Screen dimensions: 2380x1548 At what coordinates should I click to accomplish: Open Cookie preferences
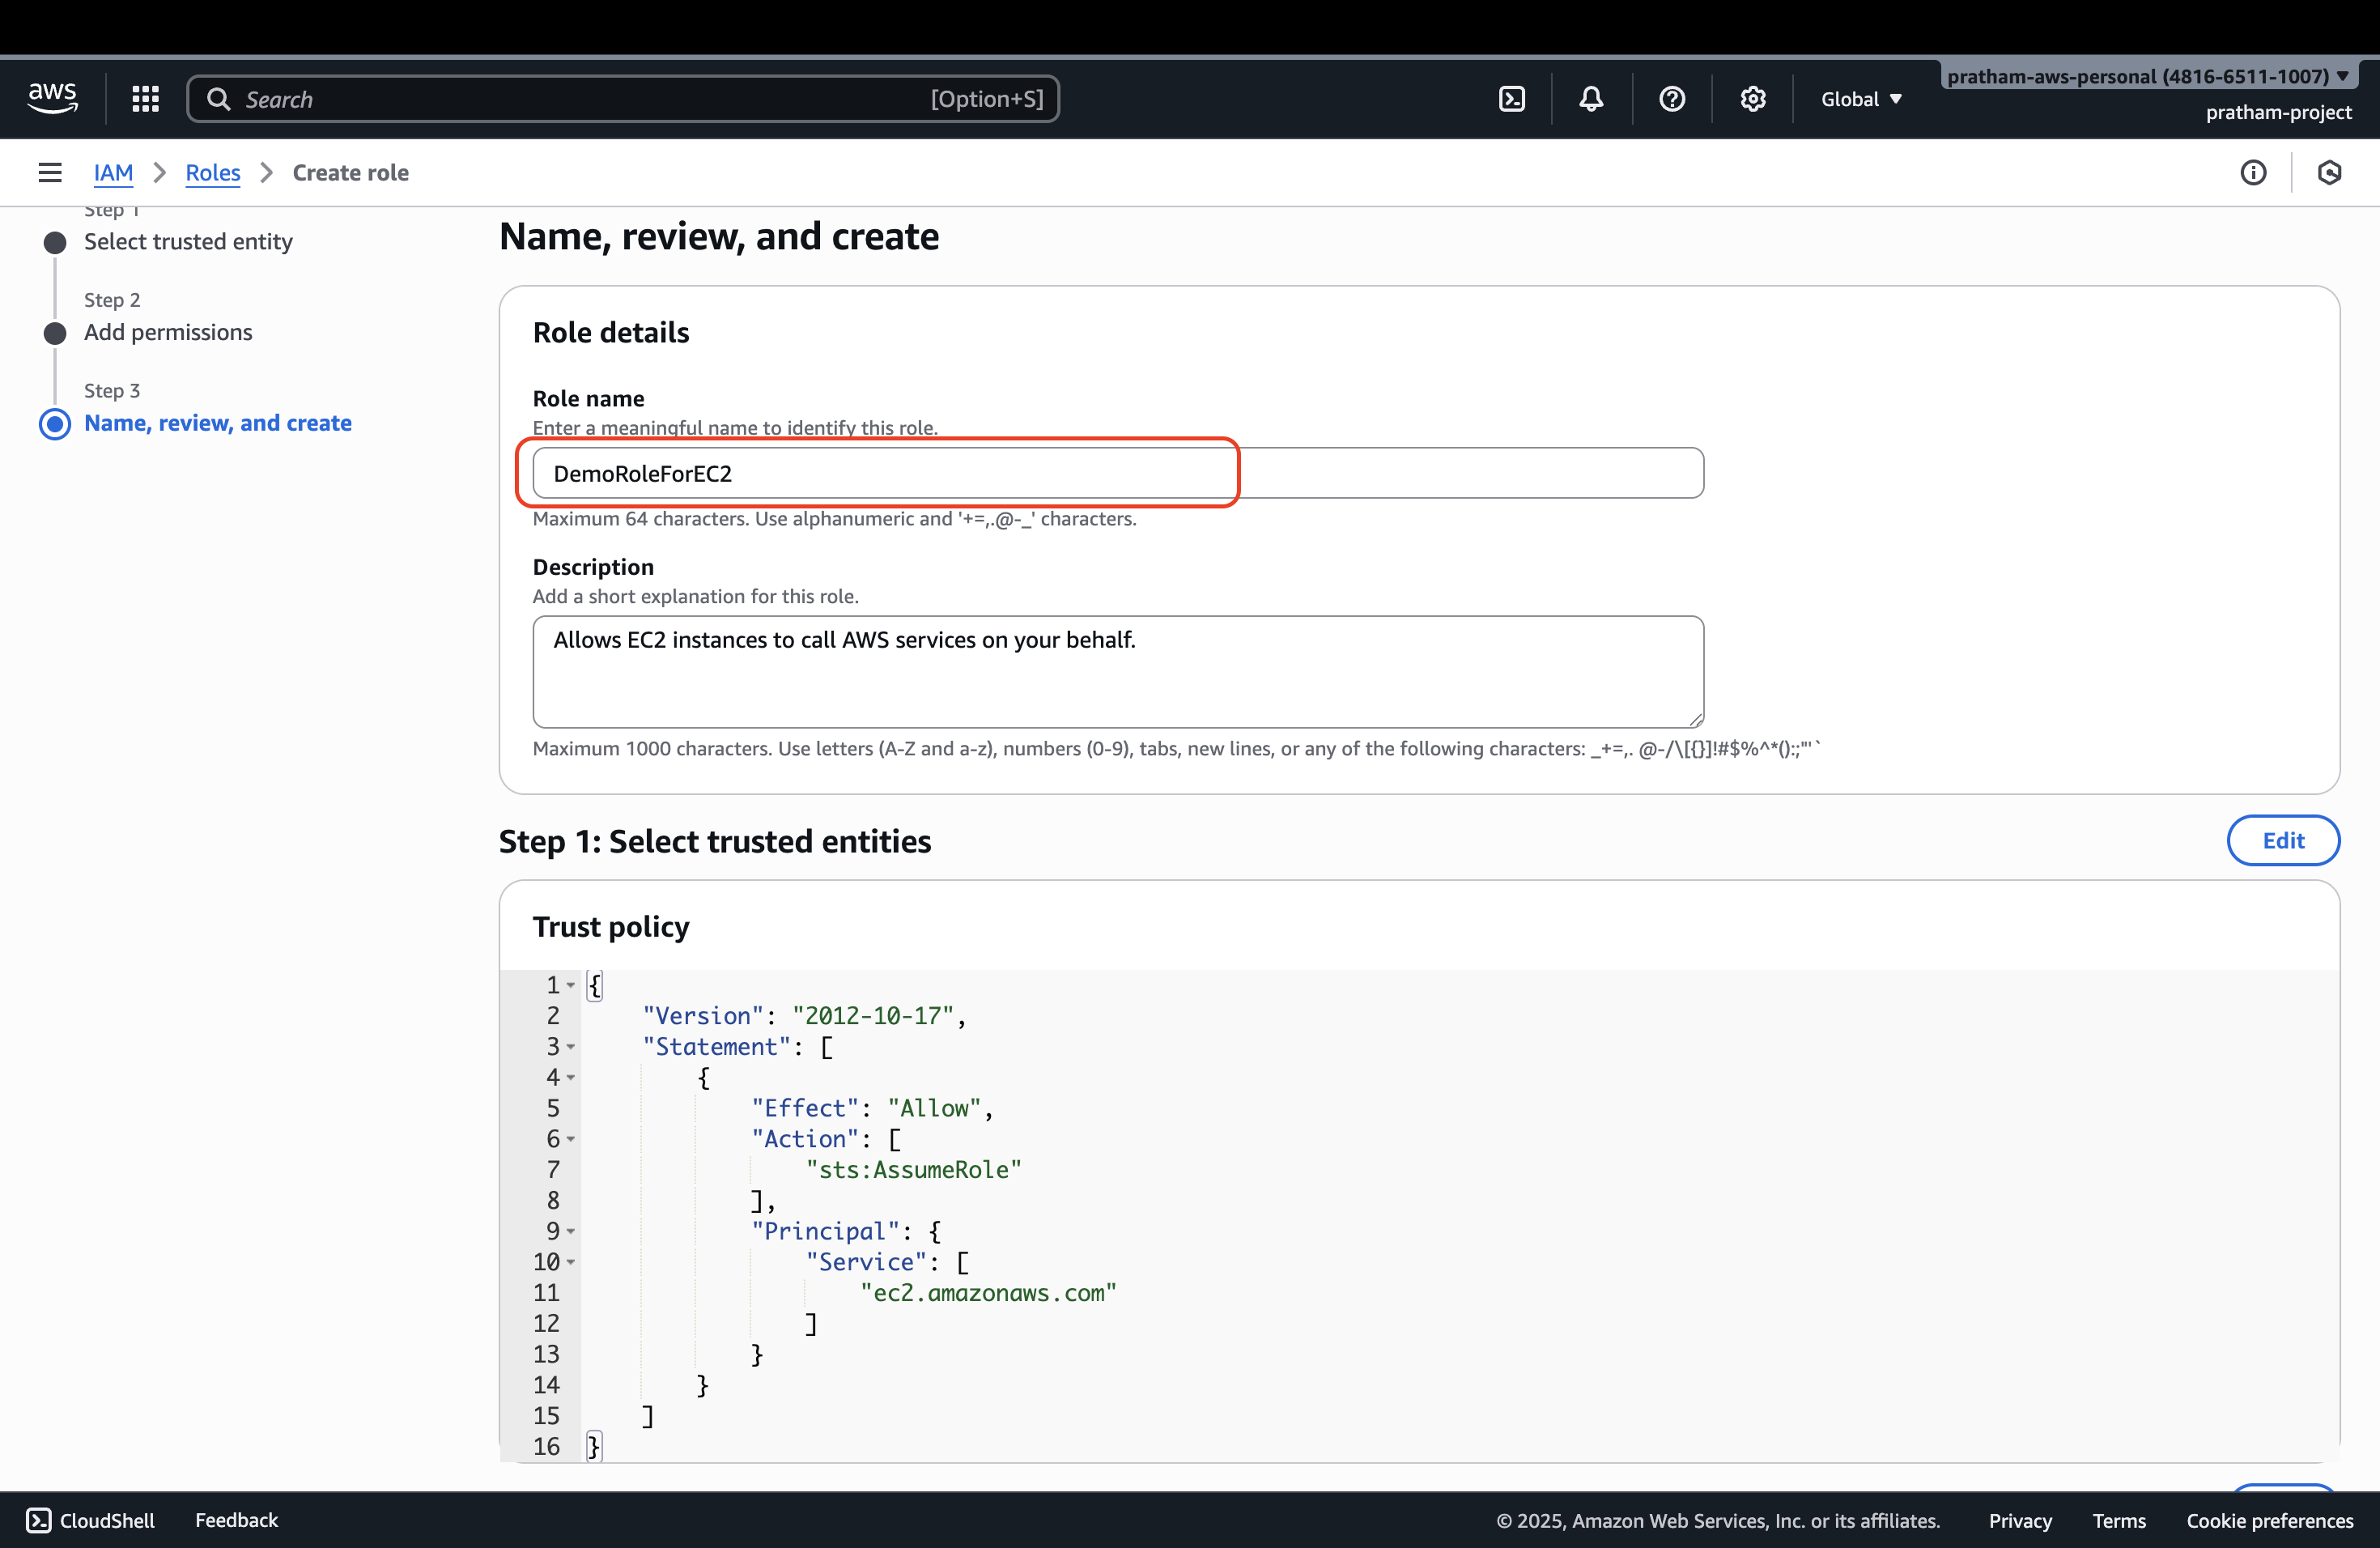2270,1521
